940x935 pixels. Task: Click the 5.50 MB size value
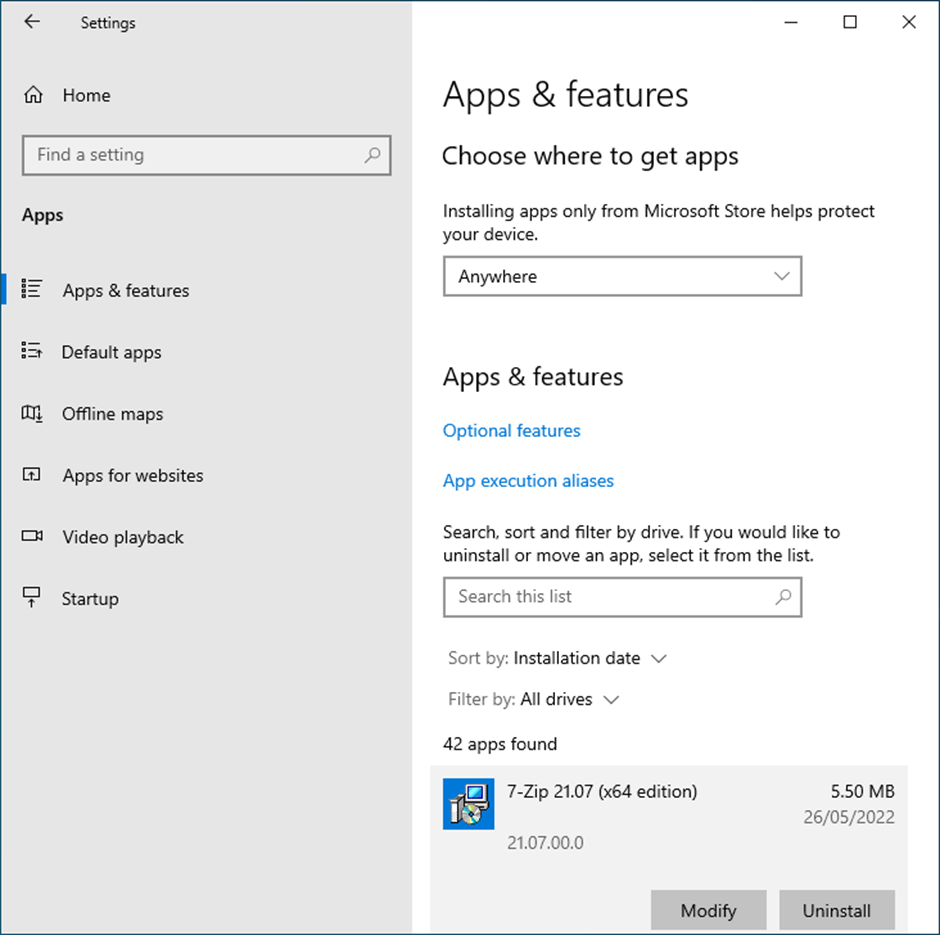[862, 791]
